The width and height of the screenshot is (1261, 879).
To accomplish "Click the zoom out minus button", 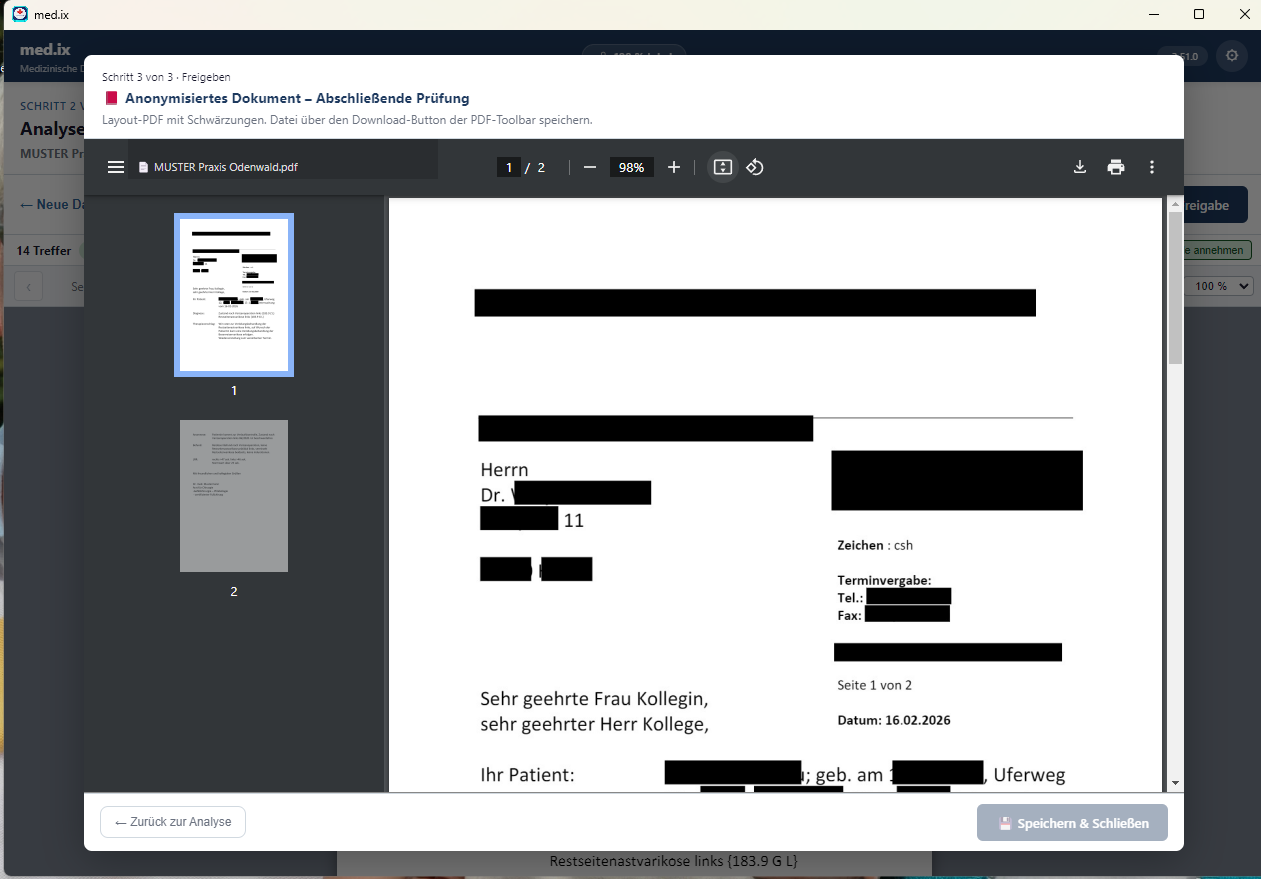I will click(590, 167).
